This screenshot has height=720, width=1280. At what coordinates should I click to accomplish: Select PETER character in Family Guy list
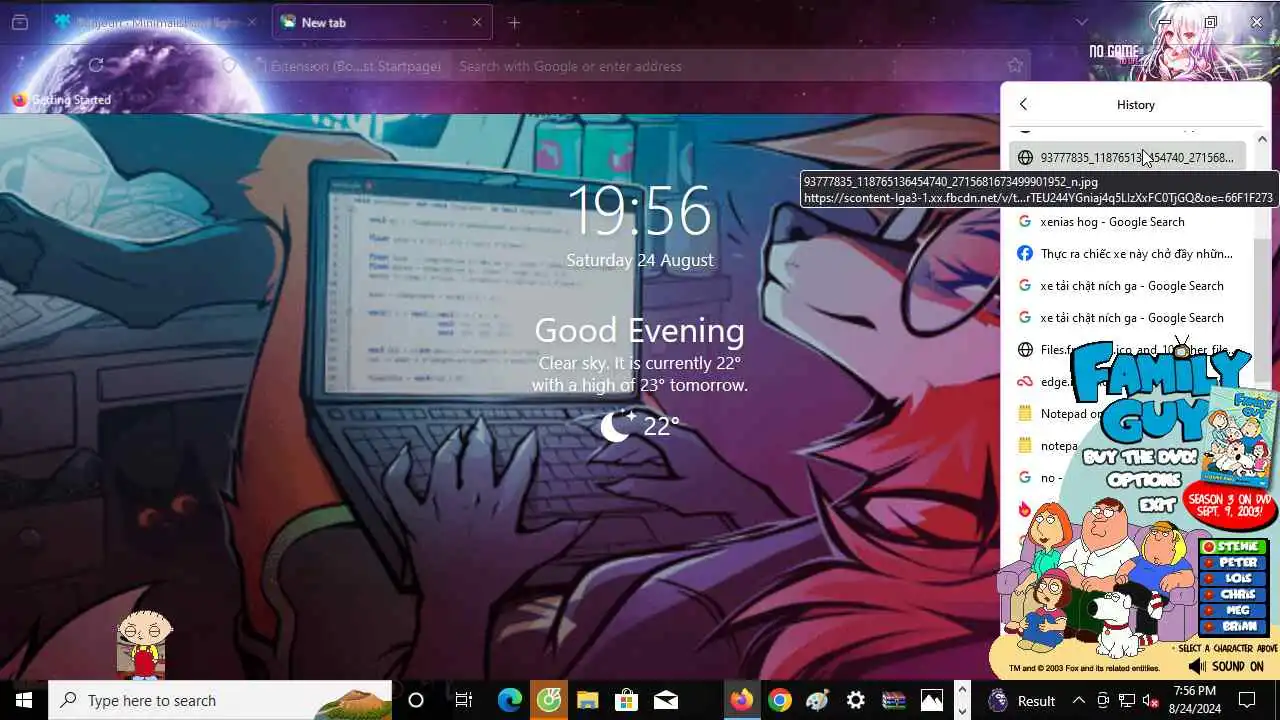1235,563
